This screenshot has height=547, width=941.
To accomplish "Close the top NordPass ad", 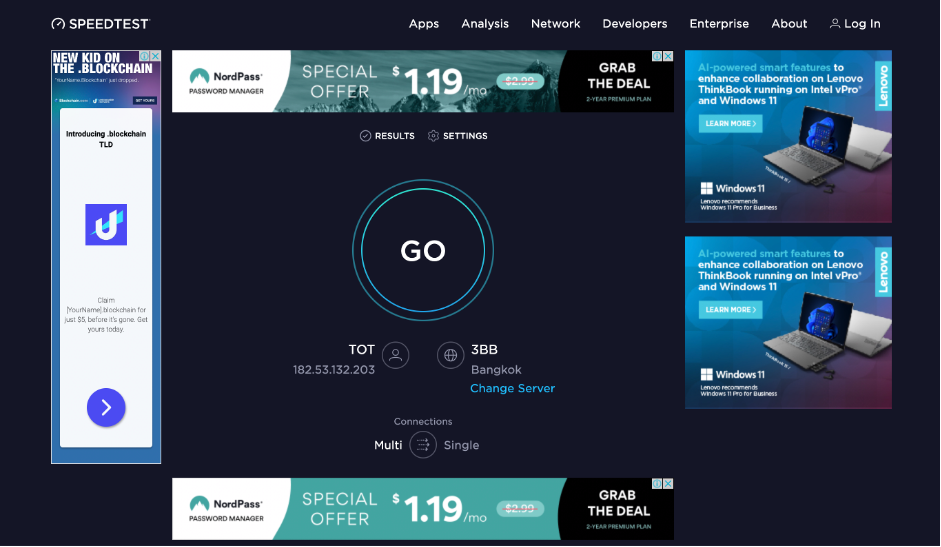I will pos(668,56).
